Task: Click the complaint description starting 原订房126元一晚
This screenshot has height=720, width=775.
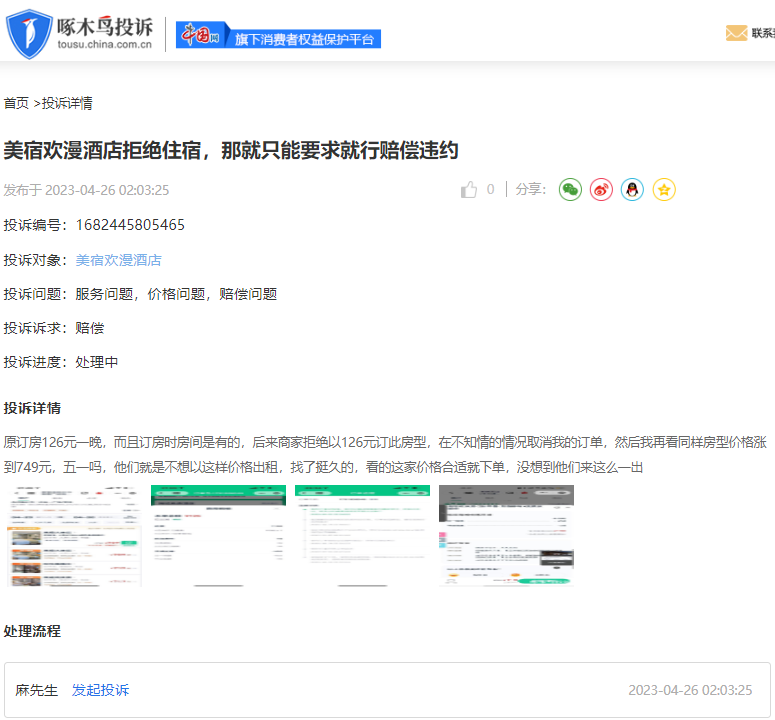Action: click(x=385, y=455)
